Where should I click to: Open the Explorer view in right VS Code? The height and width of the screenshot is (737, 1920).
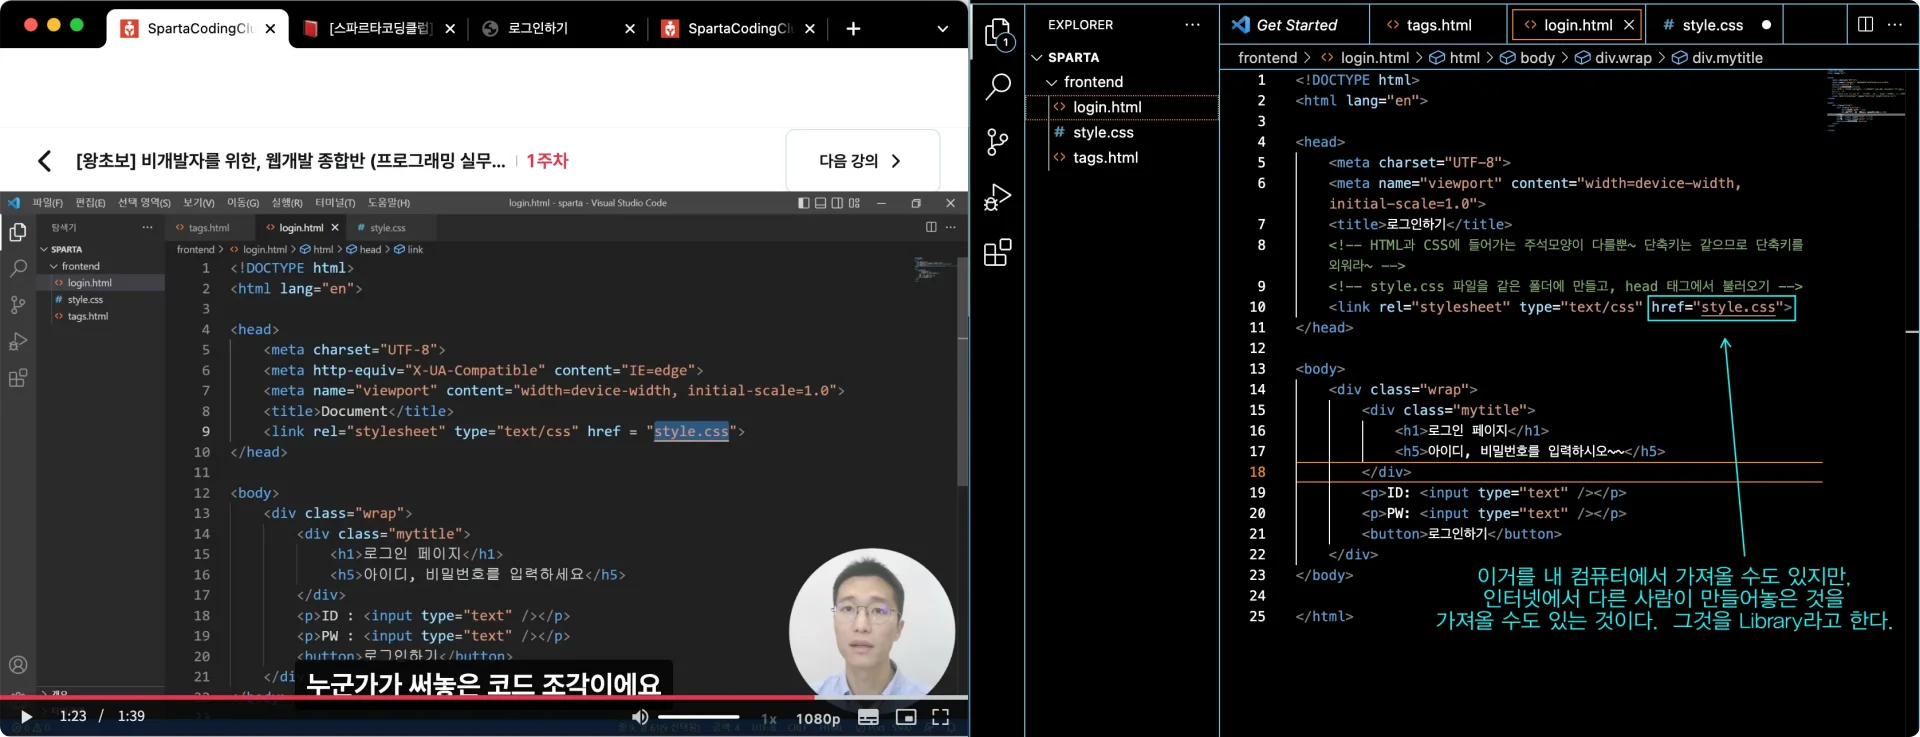coord(998,34)
